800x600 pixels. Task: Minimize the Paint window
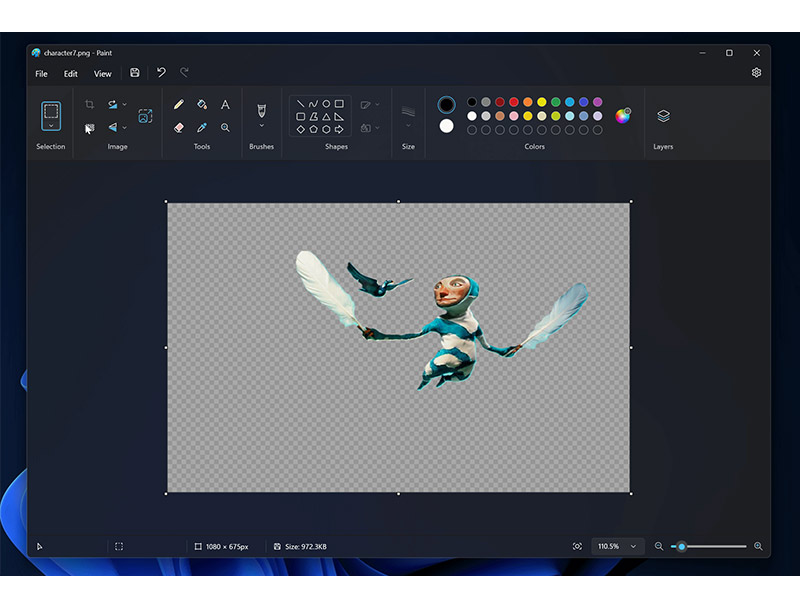pyautogui.click(x=702, y=53)
